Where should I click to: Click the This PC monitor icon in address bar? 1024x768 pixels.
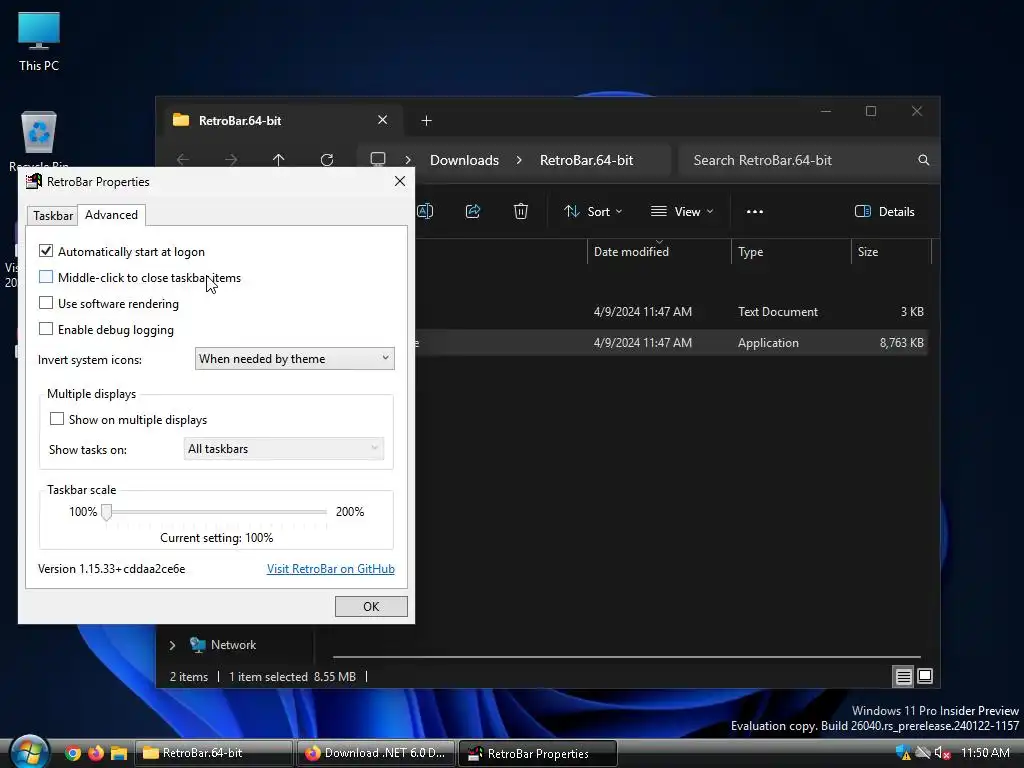pos(377,159)
